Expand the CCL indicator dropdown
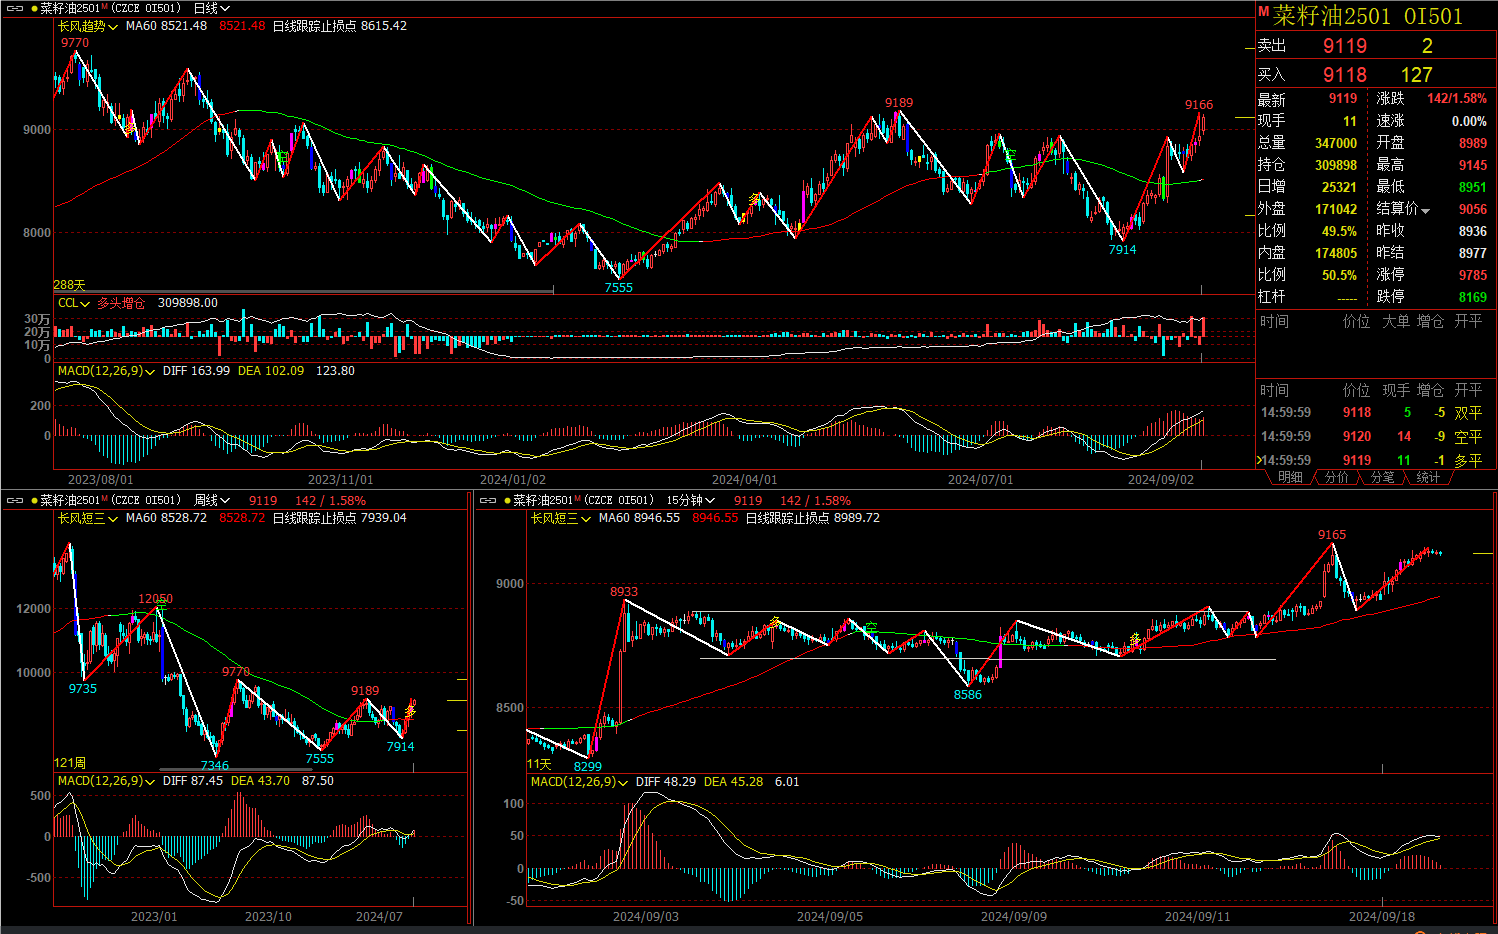The image size is (1498, 934). click(x=74, y=303)
